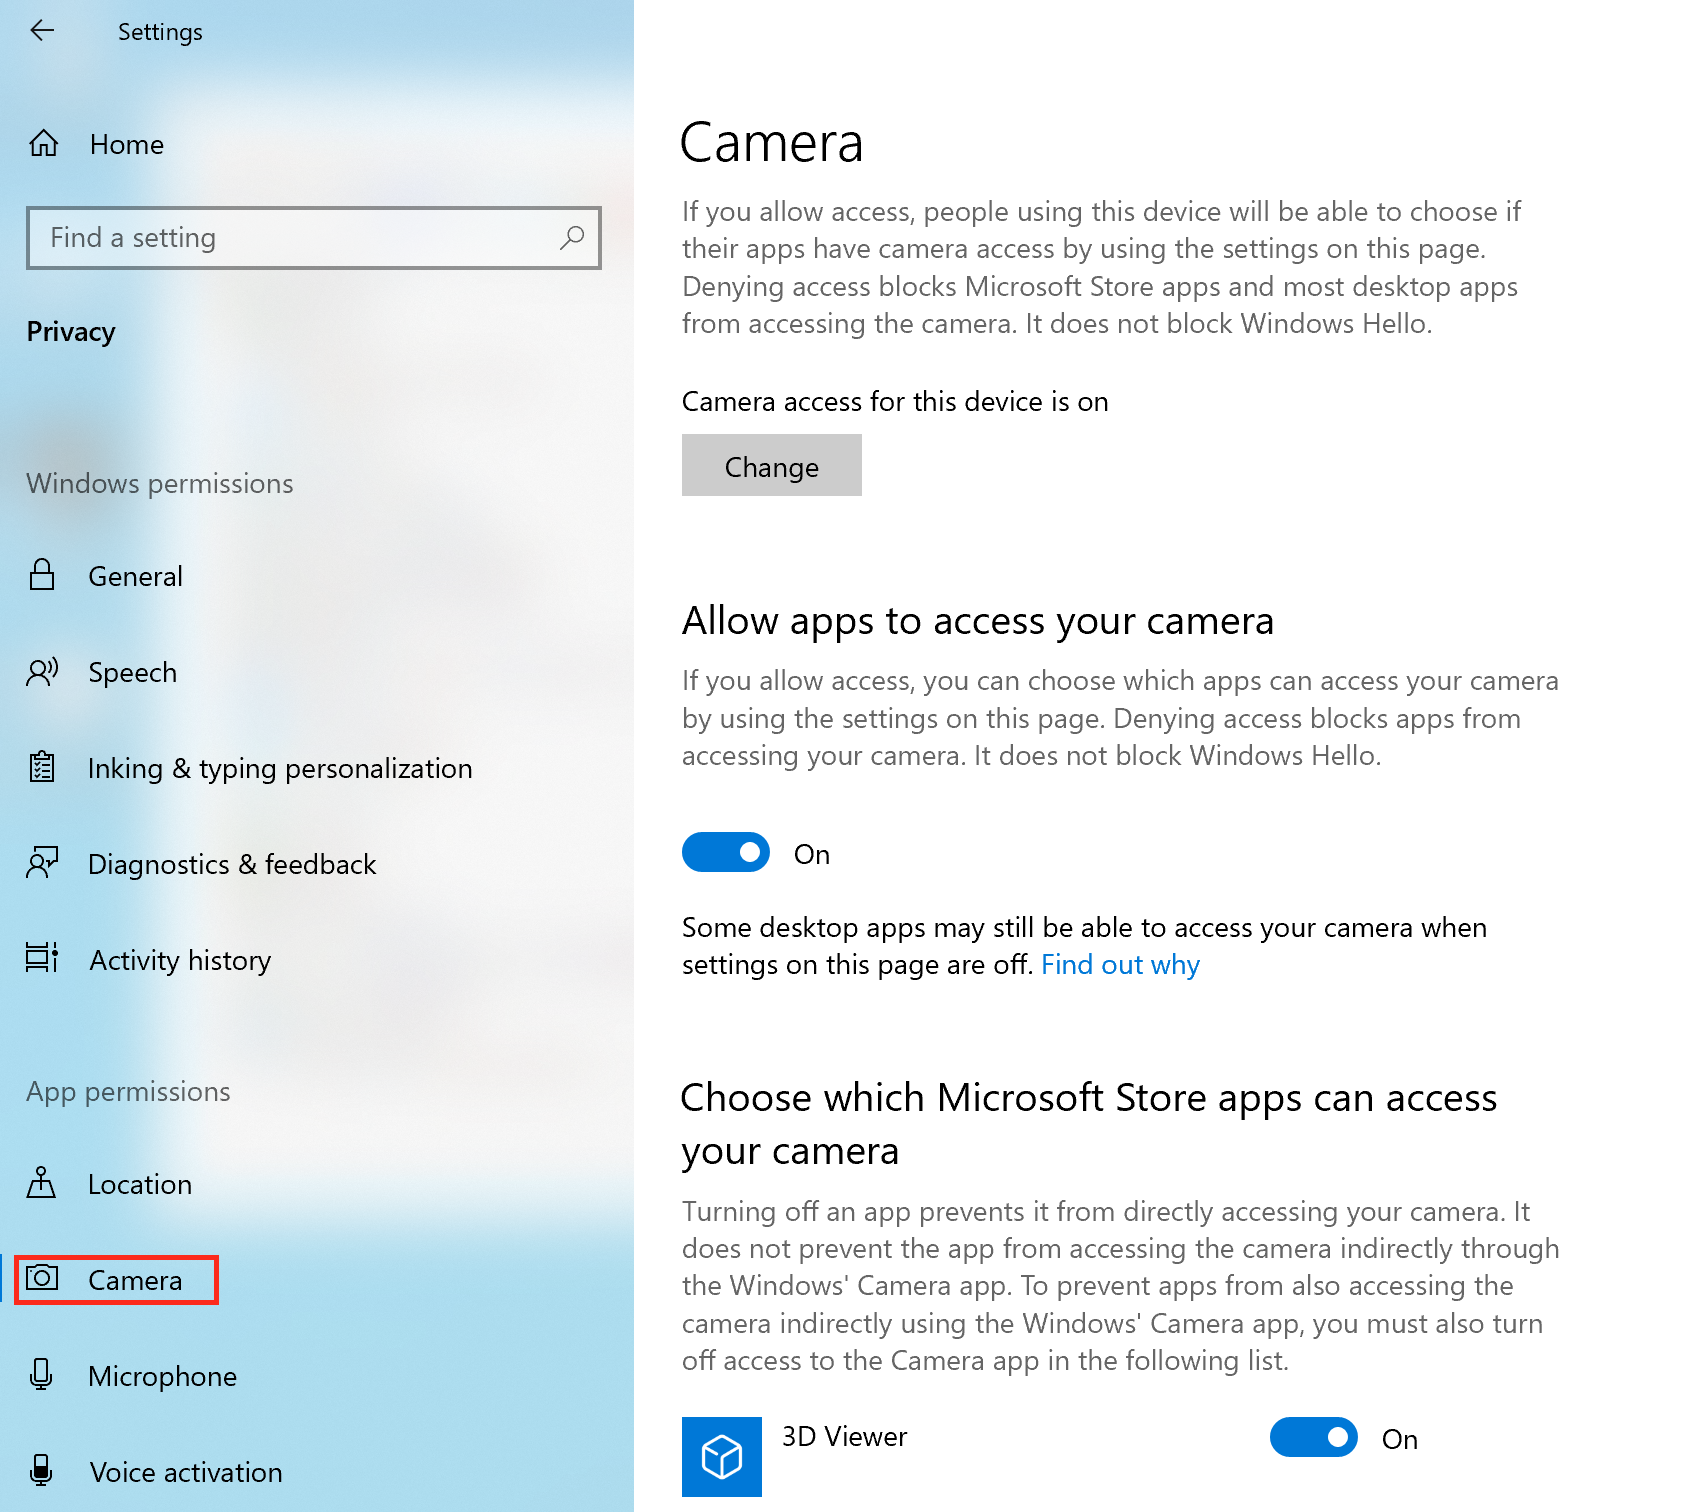1700x1512 pixels.
Task: Click the Activity history icon
Action: [x=42, y=958]
